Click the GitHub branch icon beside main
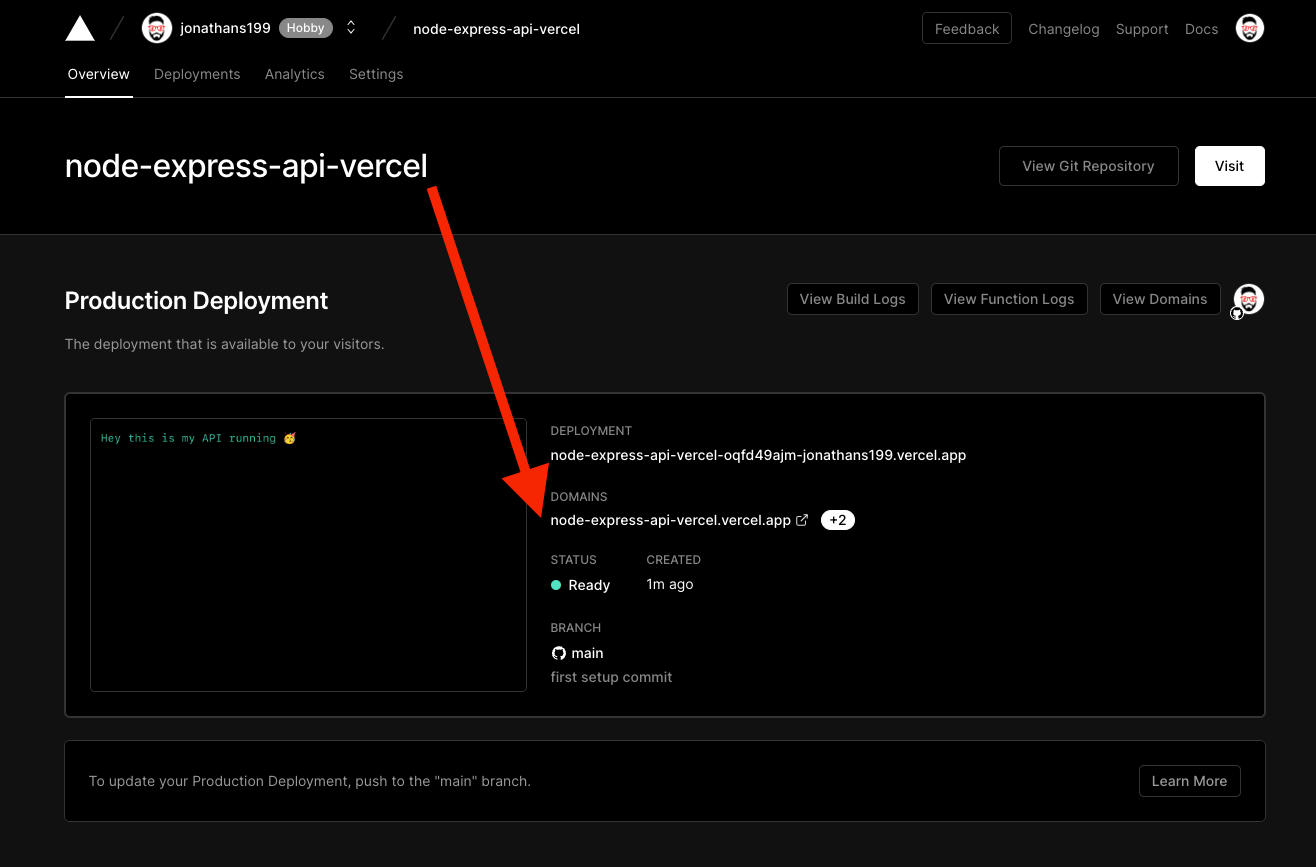The image size is (1316, 867). click(558, 653)
